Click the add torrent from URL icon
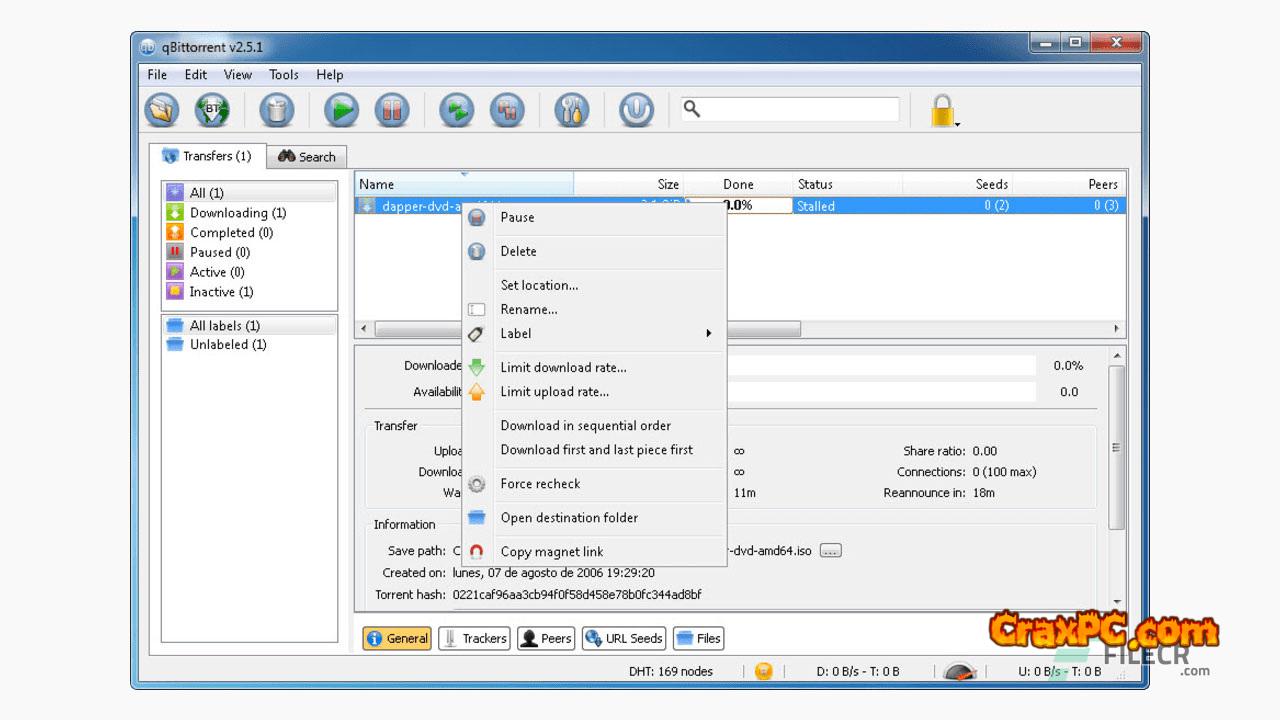 click(x=212, y=110)
